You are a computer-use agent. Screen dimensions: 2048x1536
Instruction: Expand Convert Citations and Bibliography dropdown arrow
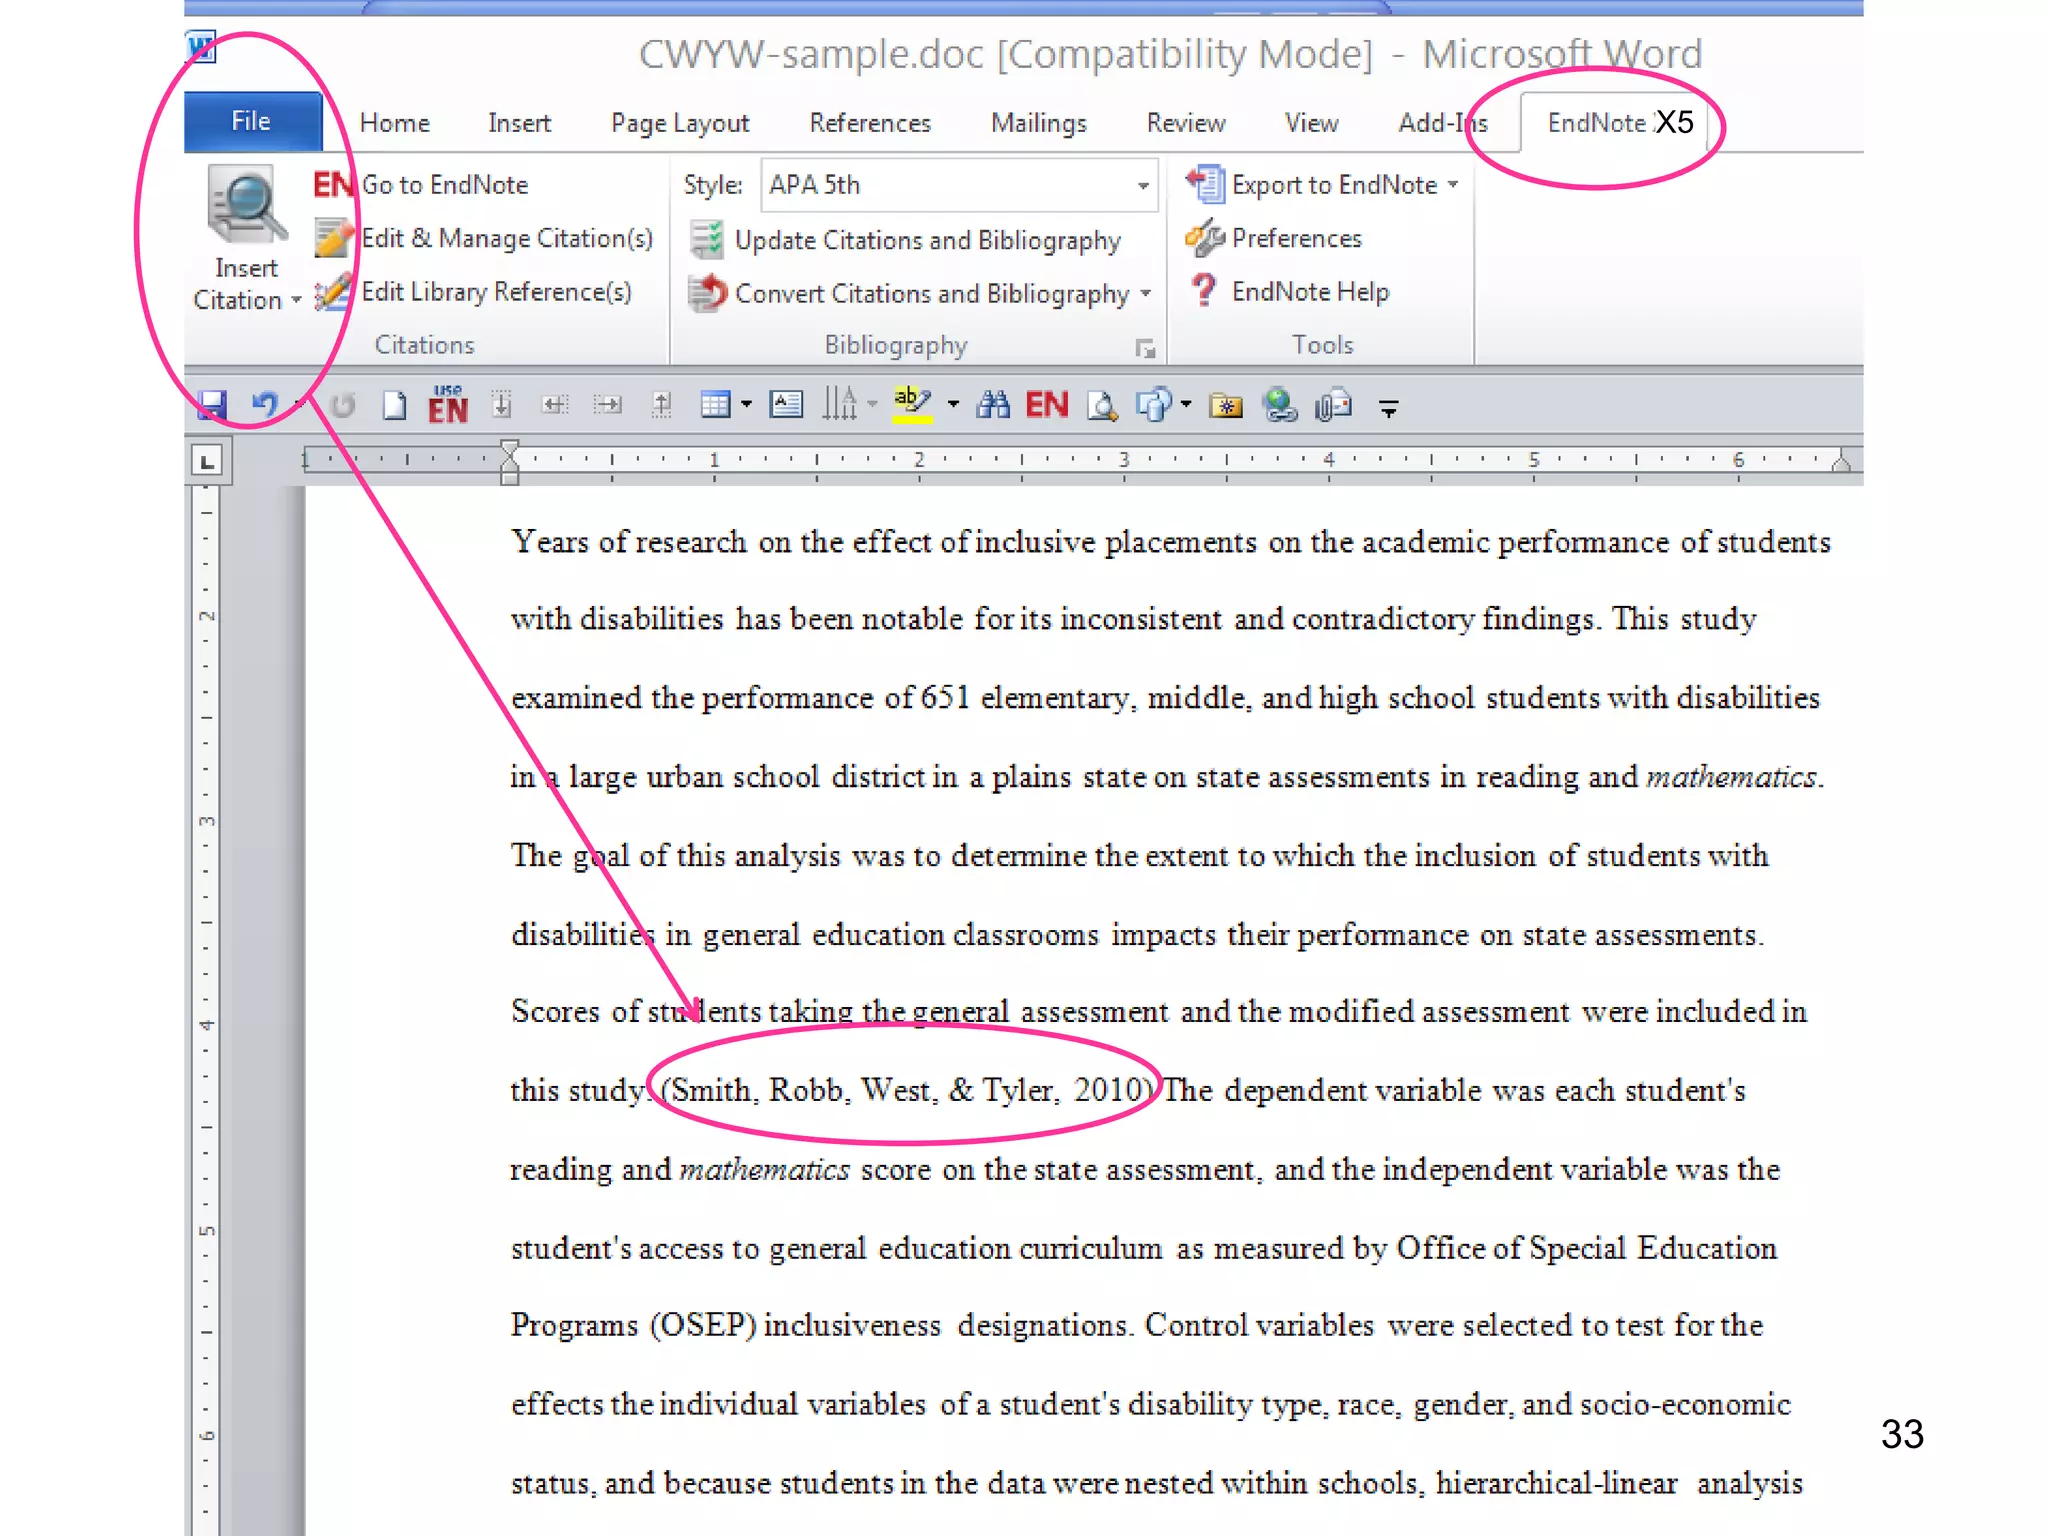[x=1146, y=294]
